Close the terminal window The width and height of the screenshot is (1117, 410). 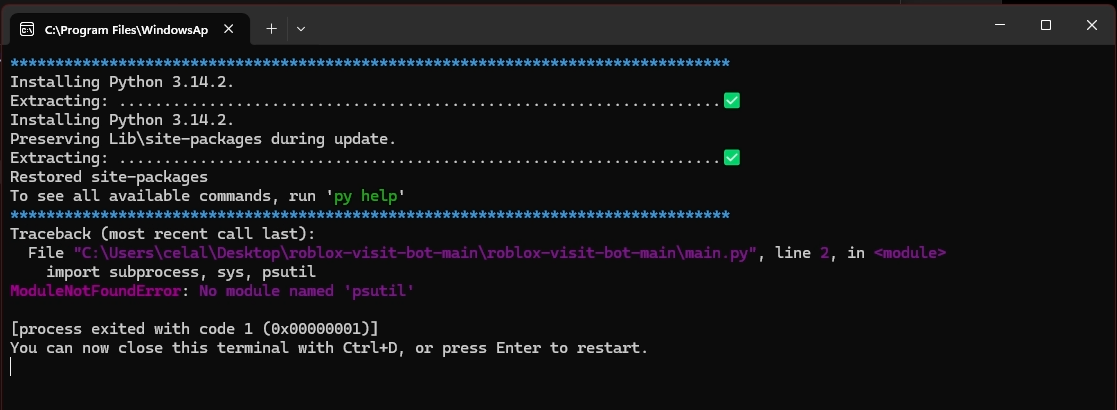1091,25
